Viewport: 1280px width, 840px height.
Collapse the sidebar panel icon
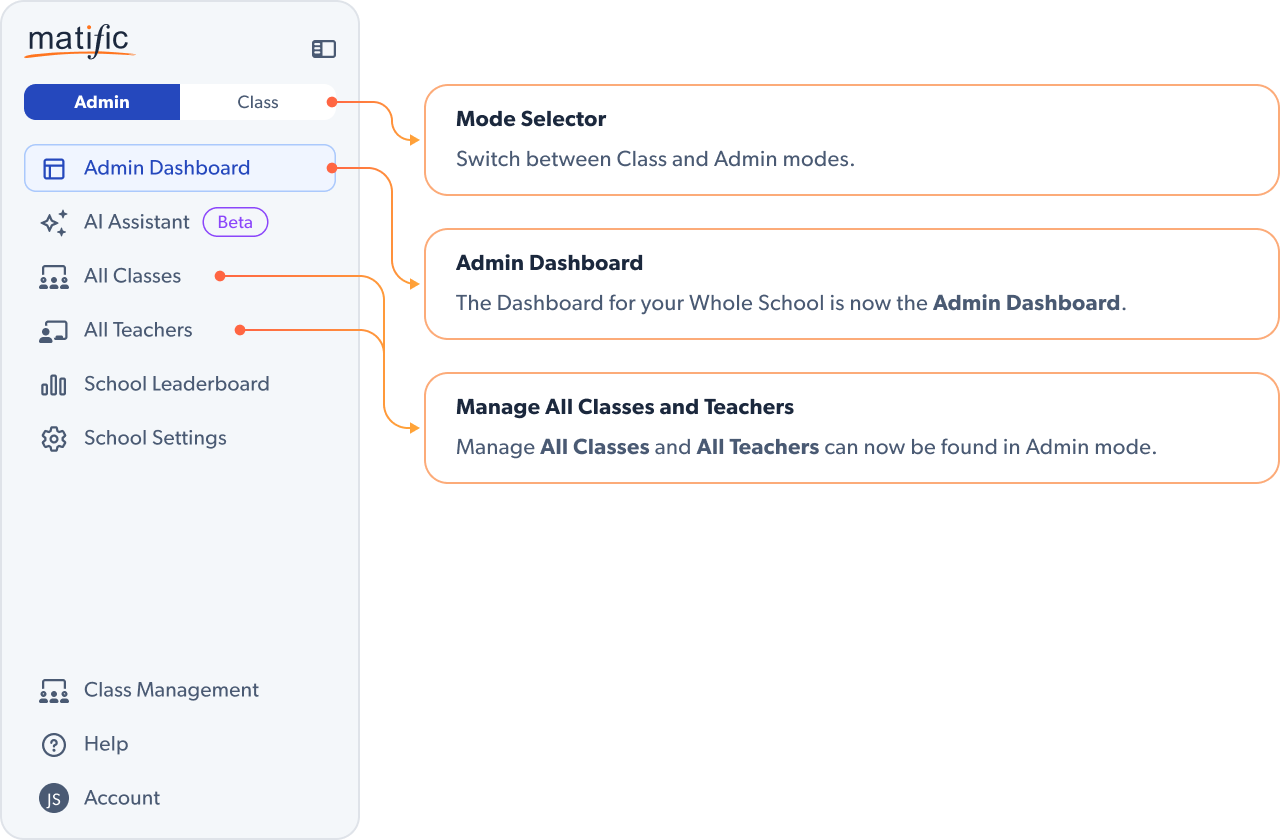coord(324,49)
